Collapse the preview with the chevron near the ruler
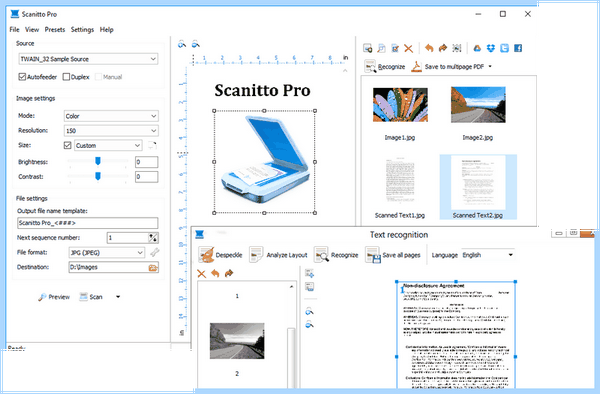Screen dimensions: 600x394 point(345,71)
